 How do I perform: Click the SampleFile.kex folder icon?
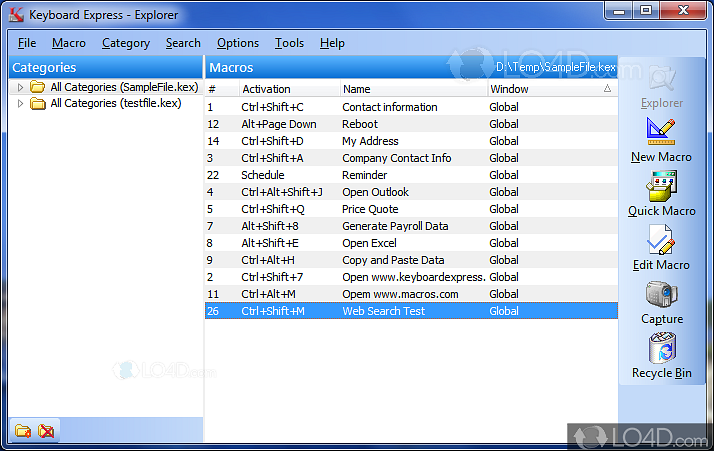point(37,87)
